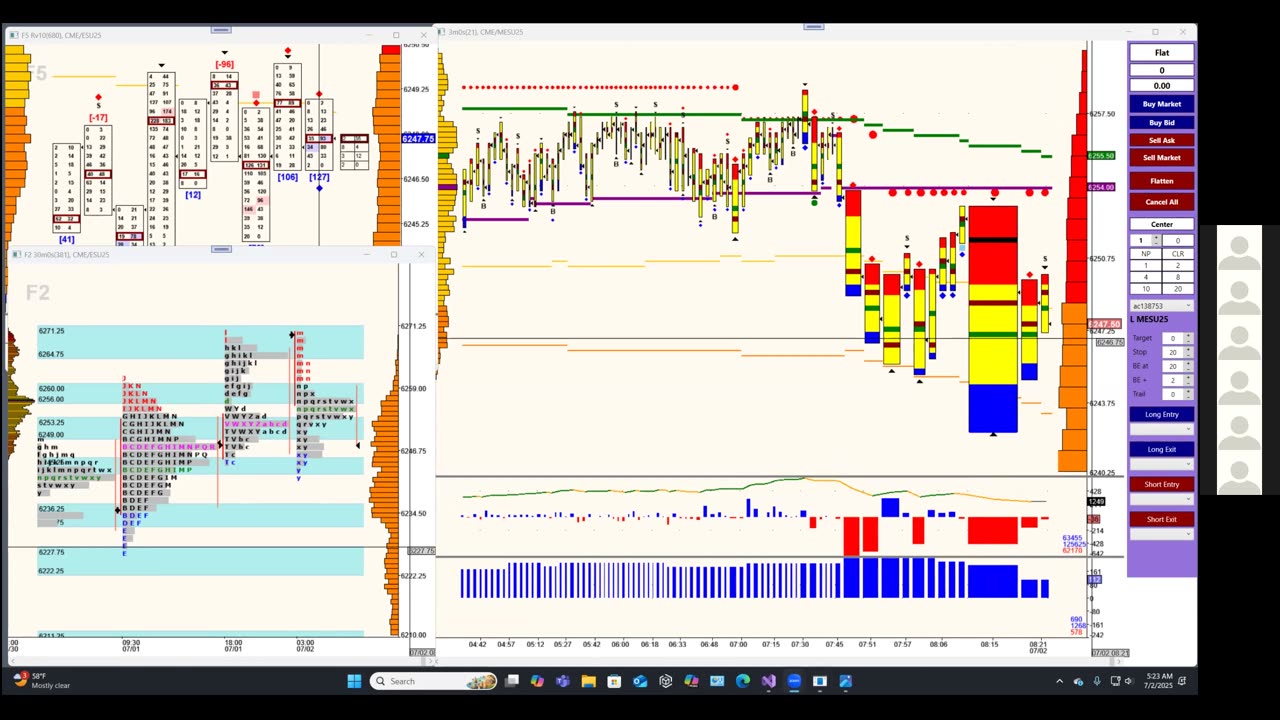1280x720 pixels.
Task: Click the Trail value field
Action: pos(1173,394)
